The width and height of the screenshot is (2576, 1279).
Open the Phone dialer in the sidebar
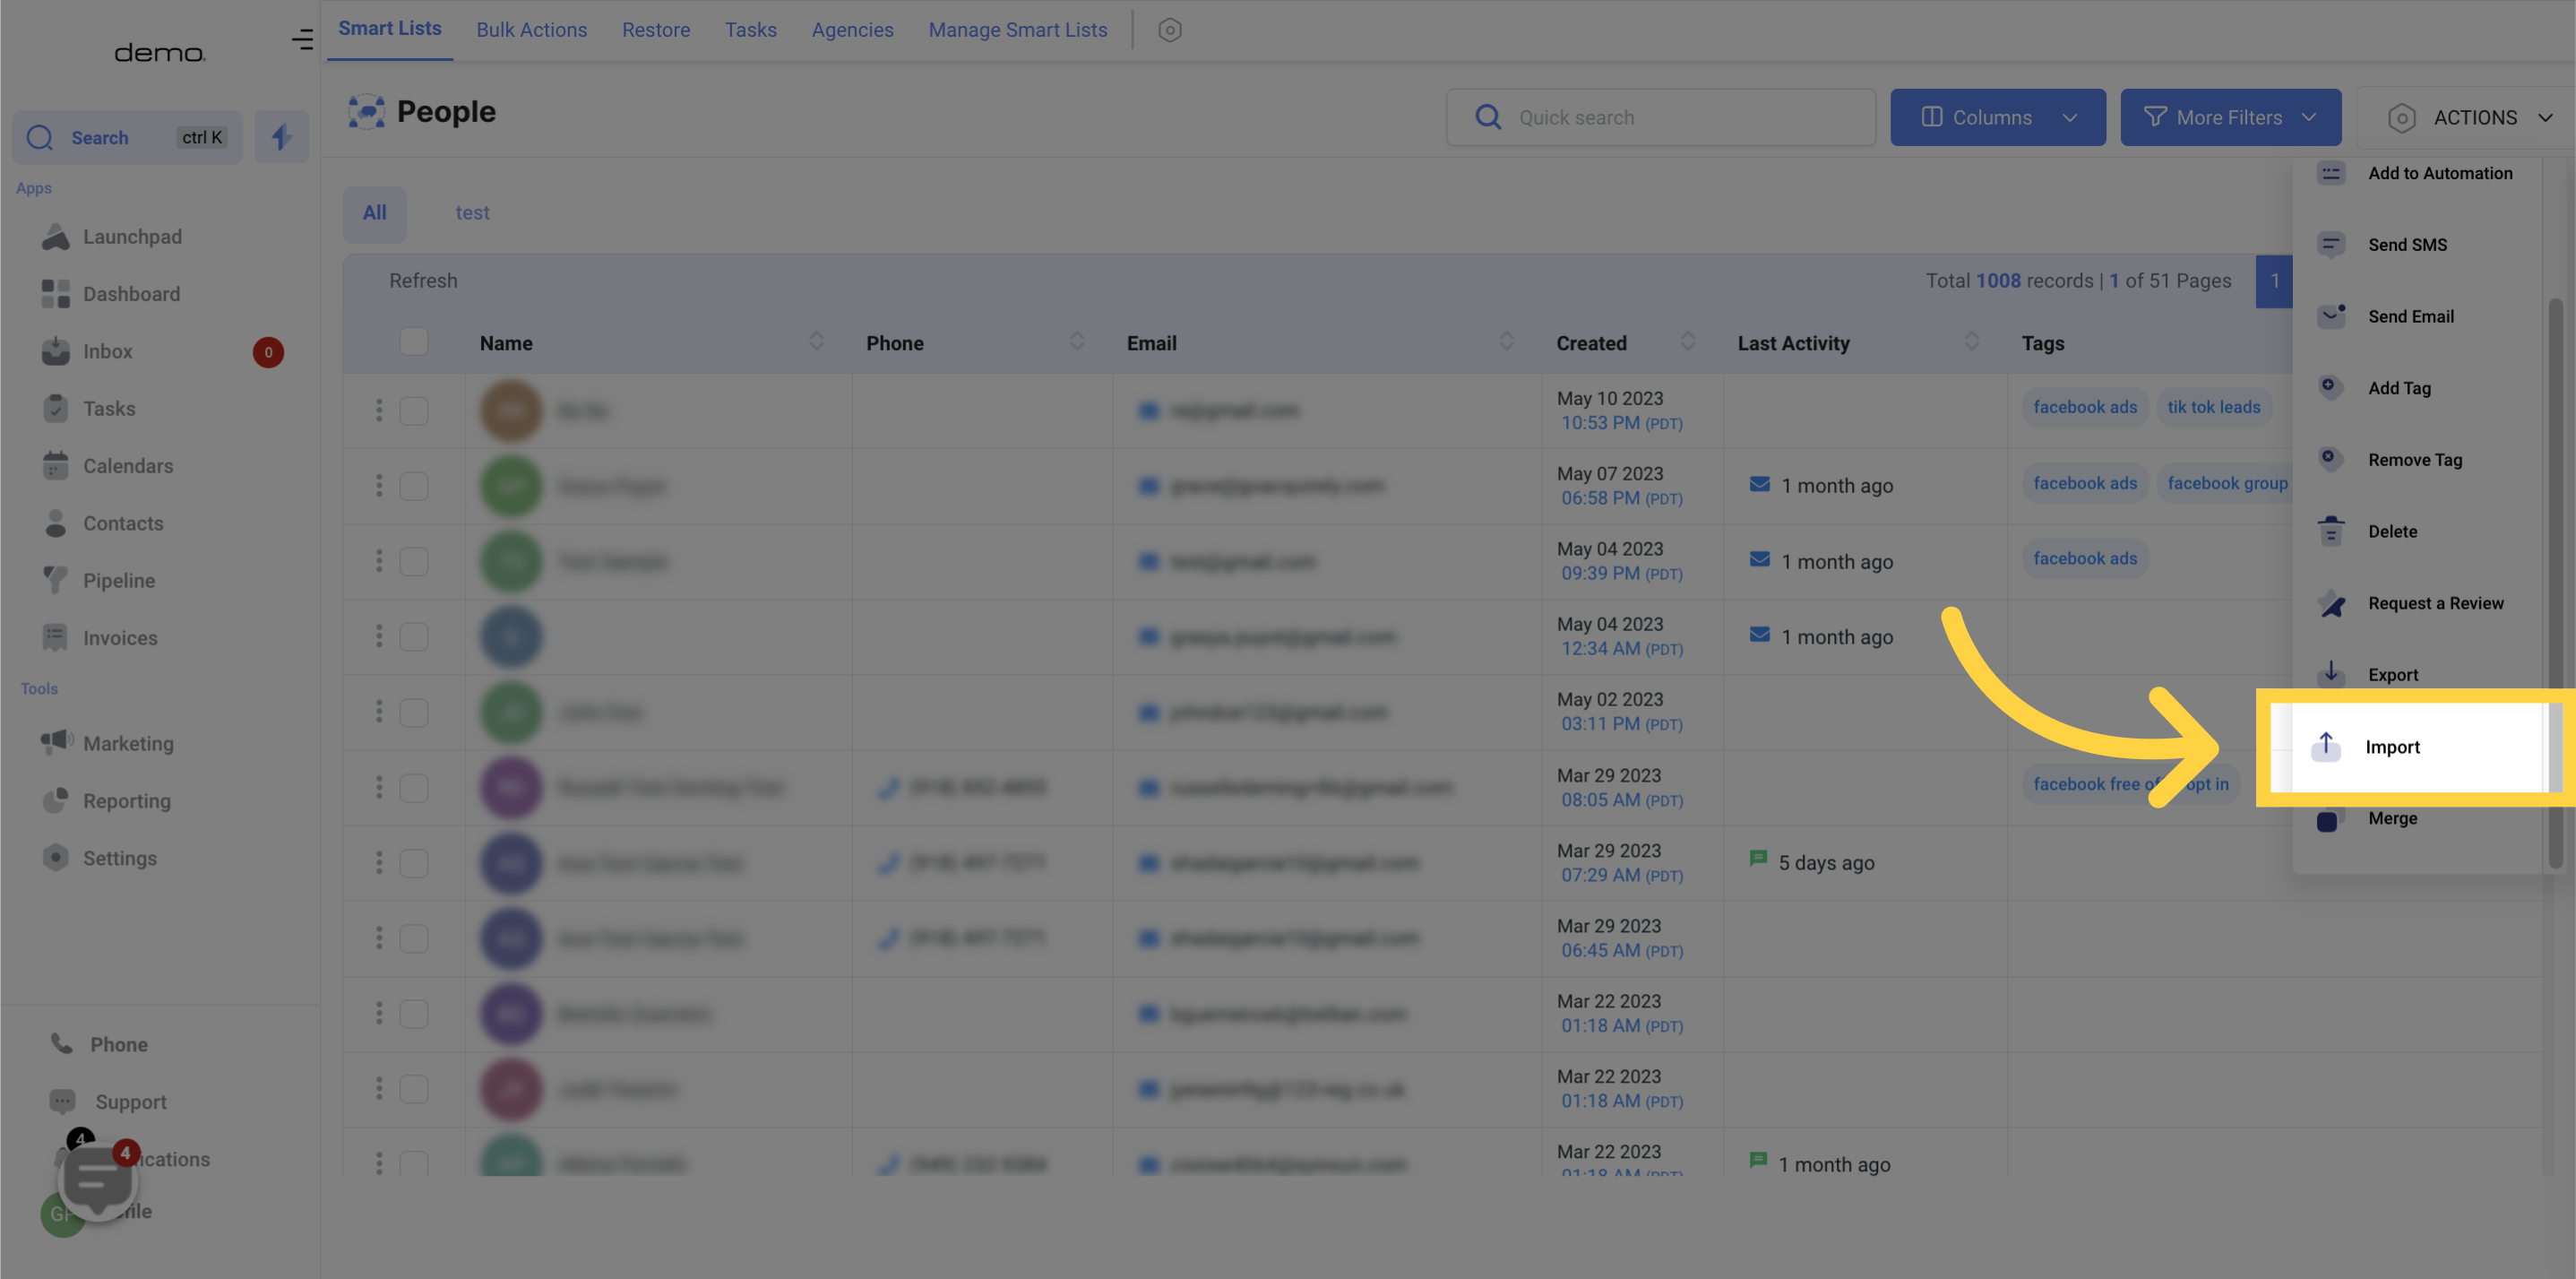99,1044
